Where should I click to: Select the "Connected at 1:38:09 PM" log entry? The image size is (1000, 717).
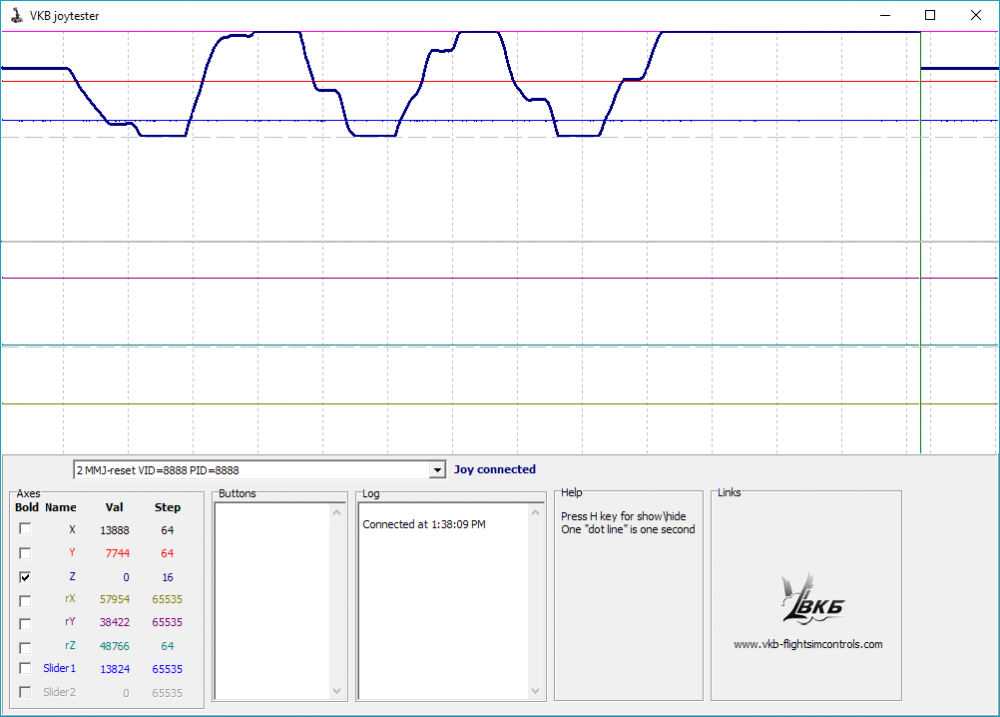click(x=424, y=524)
